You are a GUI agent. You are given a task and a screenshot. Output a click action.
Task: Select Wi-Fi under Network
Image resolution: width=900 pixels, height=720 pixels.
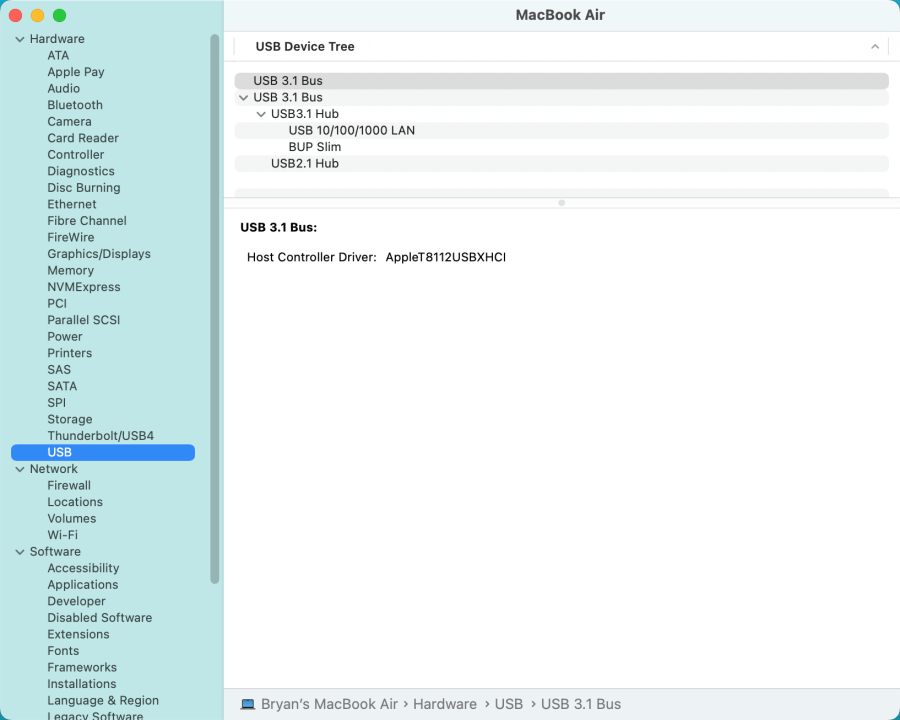pos(62,534)
